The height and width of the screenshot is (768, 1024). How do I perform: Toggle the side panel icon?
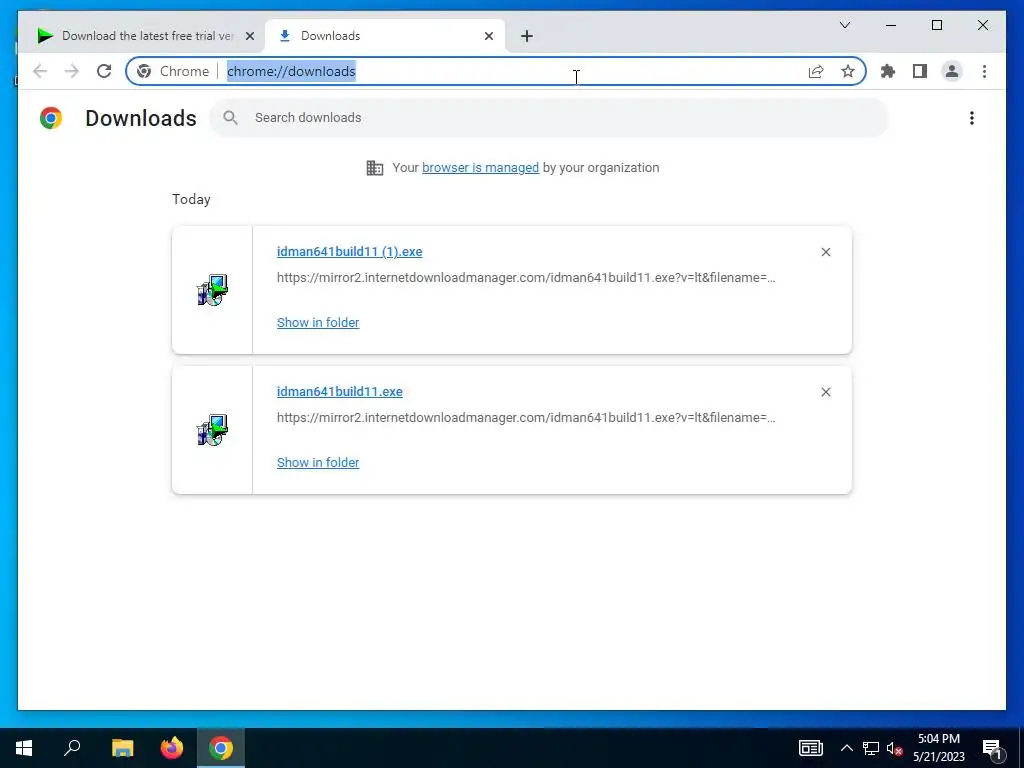[920, 71]
